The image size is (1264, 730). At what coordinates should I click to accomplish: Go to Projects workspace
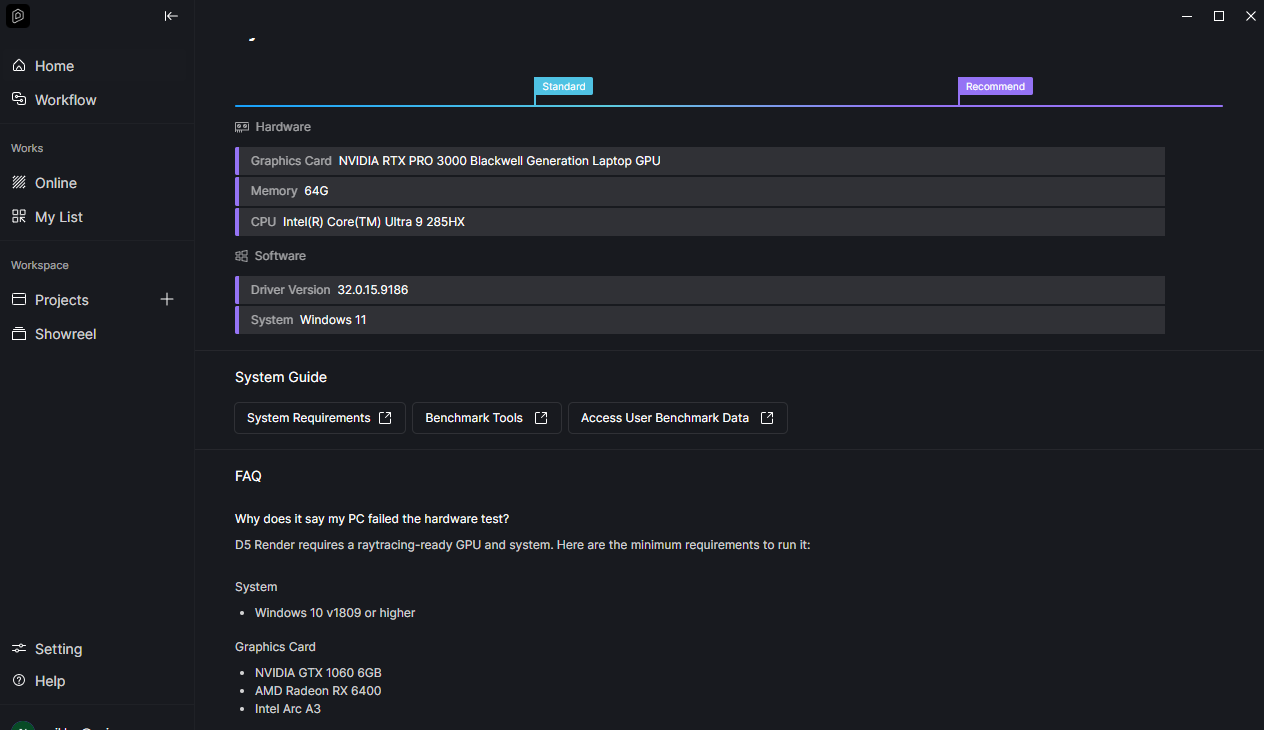(x=61, y=300)
